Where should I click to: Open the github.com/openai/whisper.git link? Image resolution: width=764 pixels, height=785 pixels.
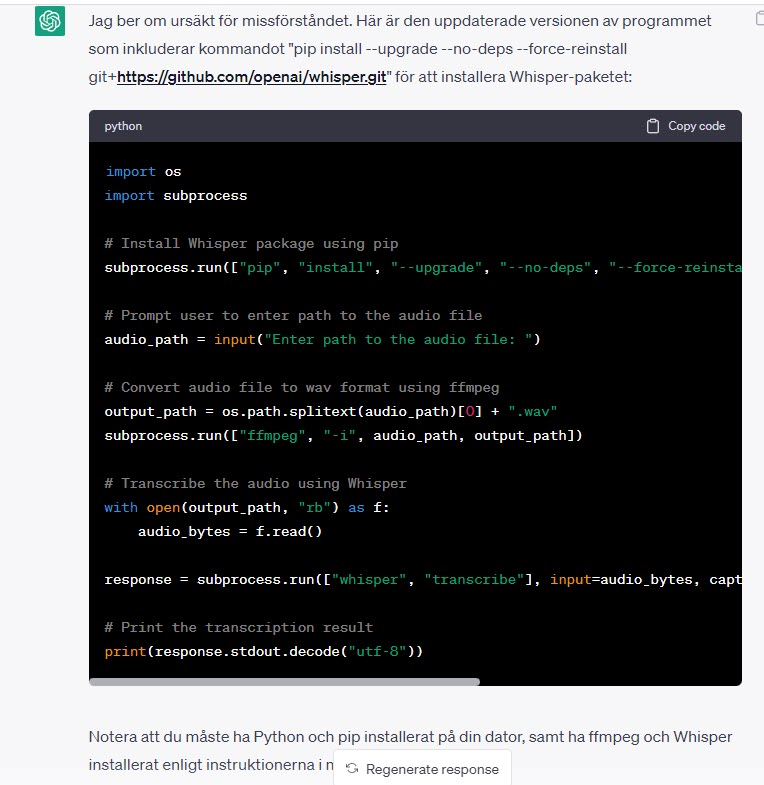pyautogui.click(x=251, y=77)
